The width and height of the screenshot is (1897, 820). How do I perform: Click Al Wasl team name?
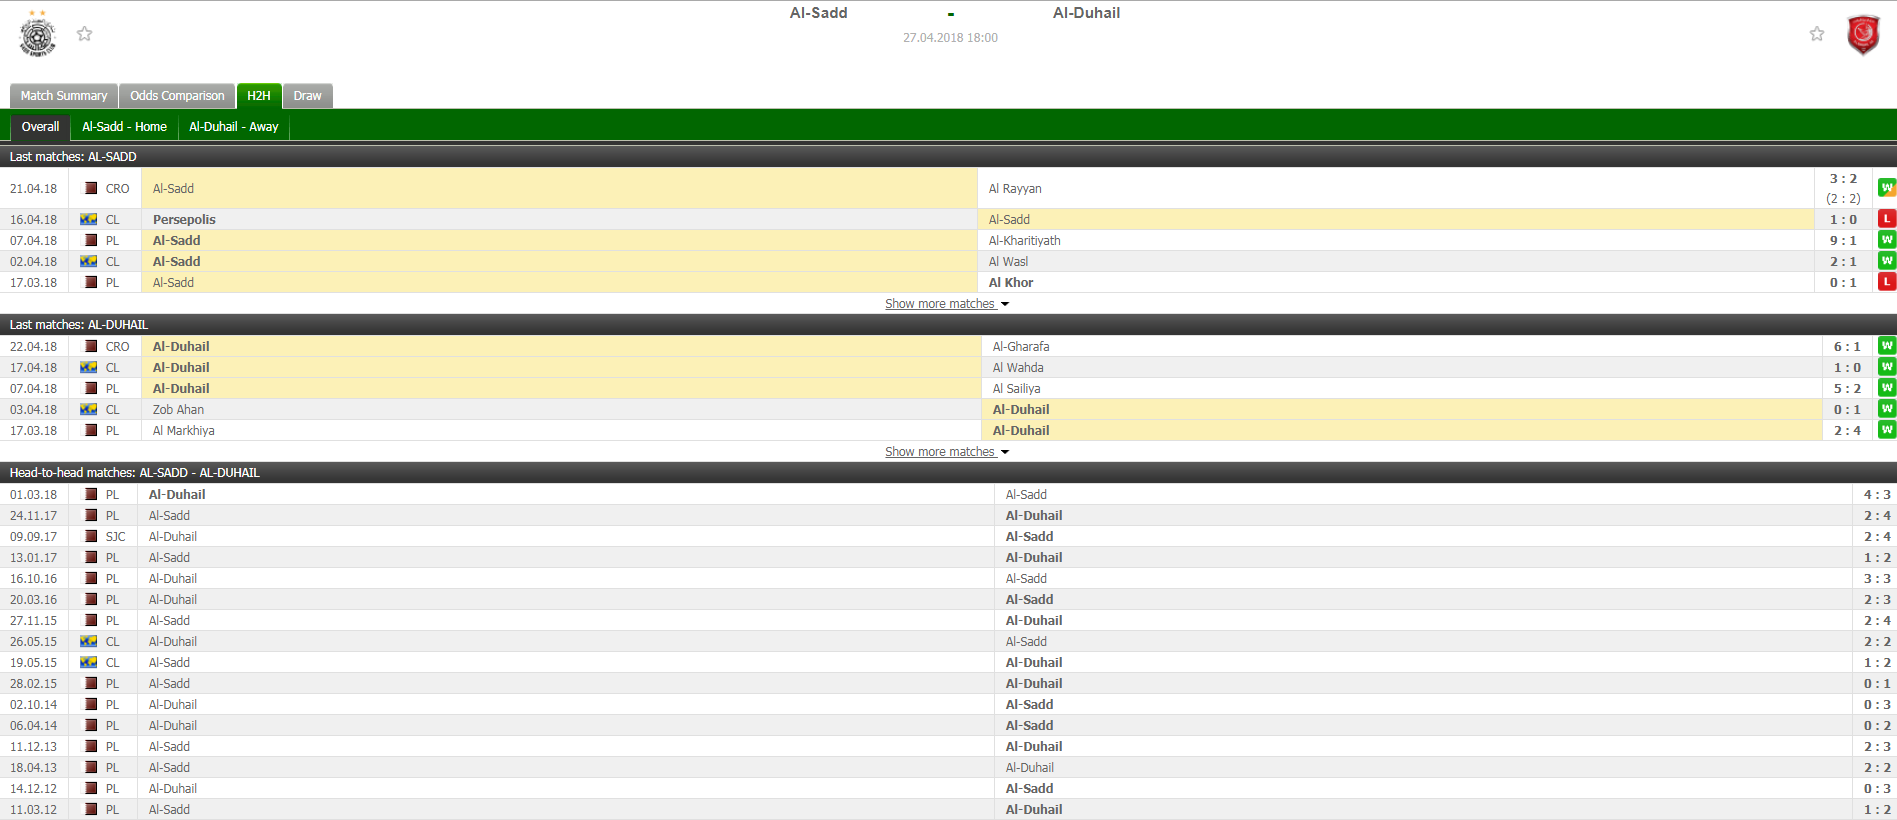pos(1008,261)
